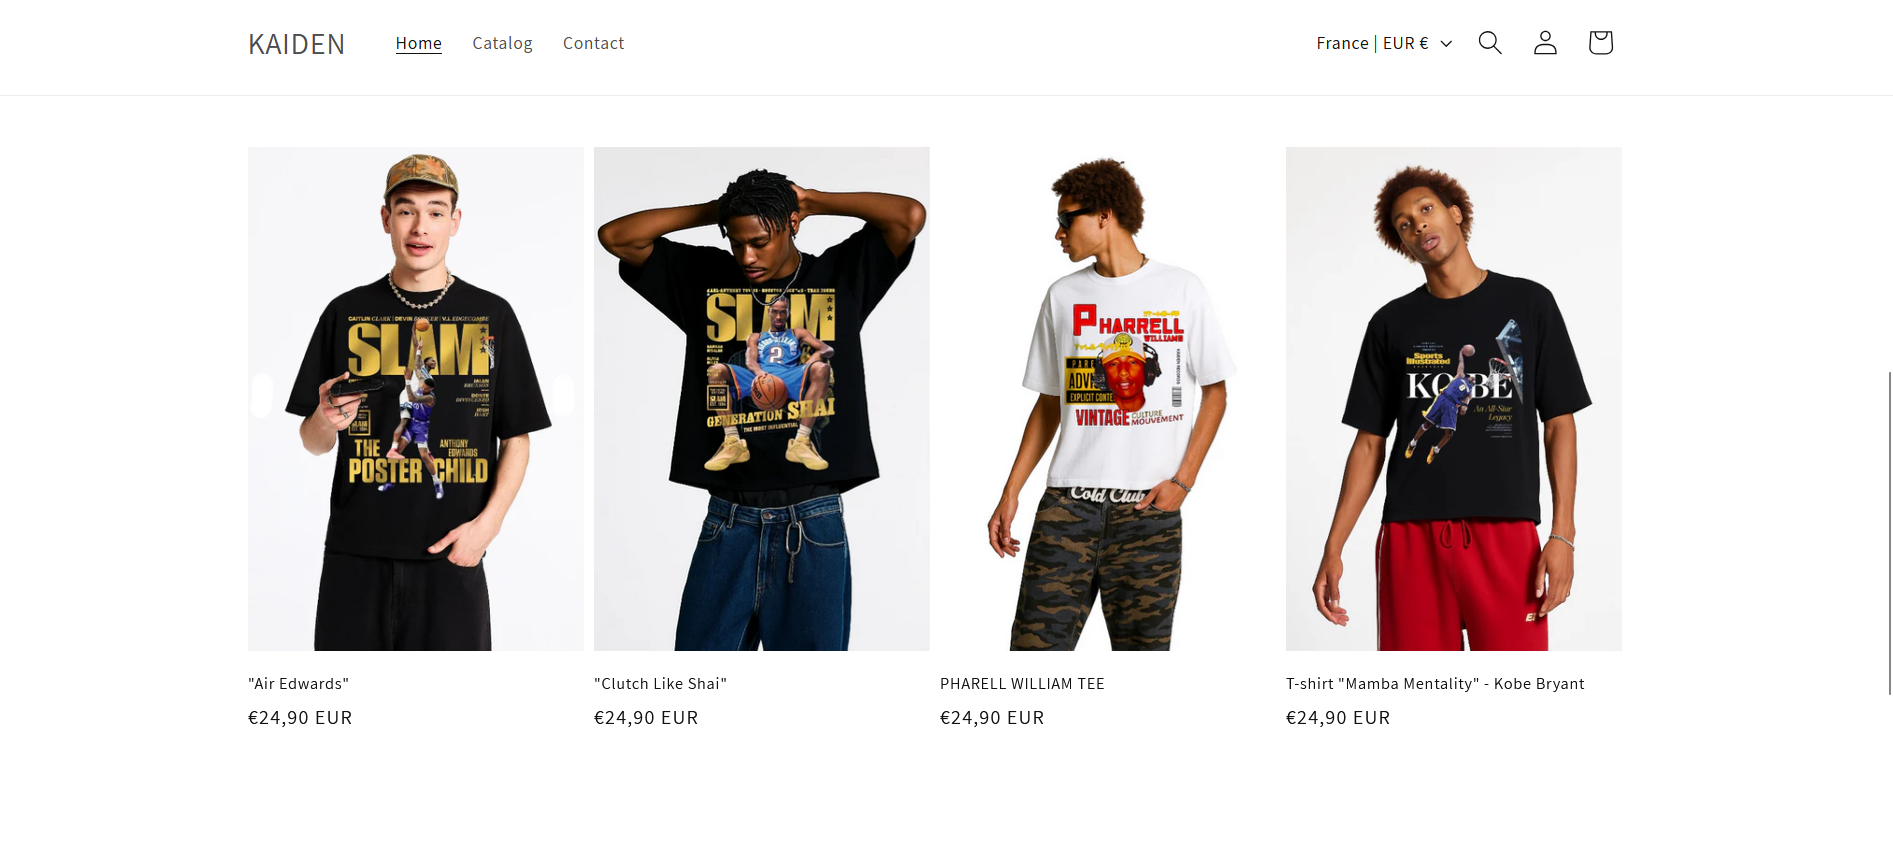
Task: Open the "Clutch Like Shai" product title
Action: coord(660,684)
